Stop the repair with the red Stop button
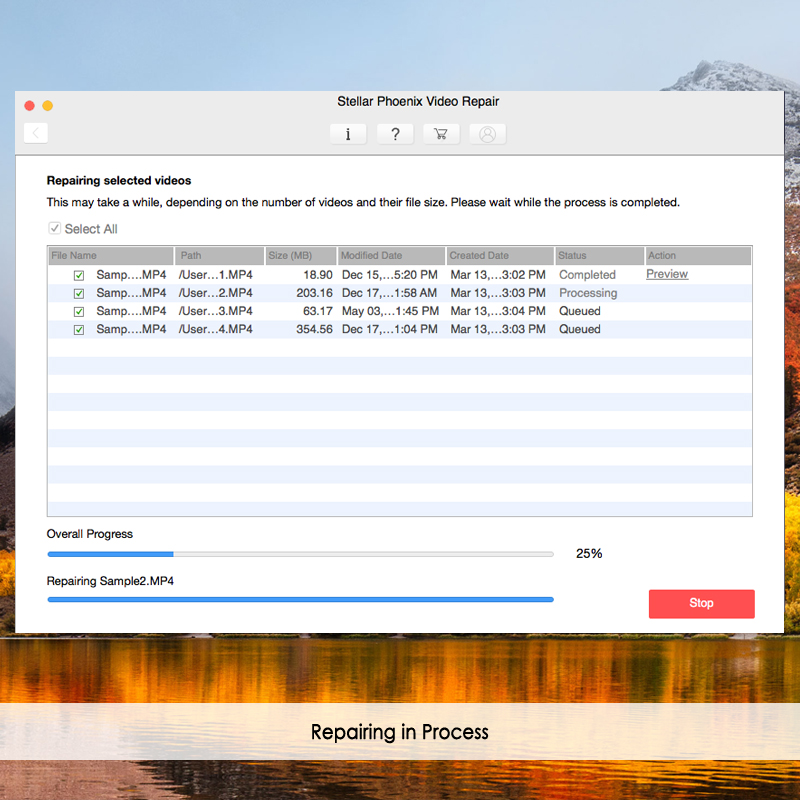 click(702, 604)
